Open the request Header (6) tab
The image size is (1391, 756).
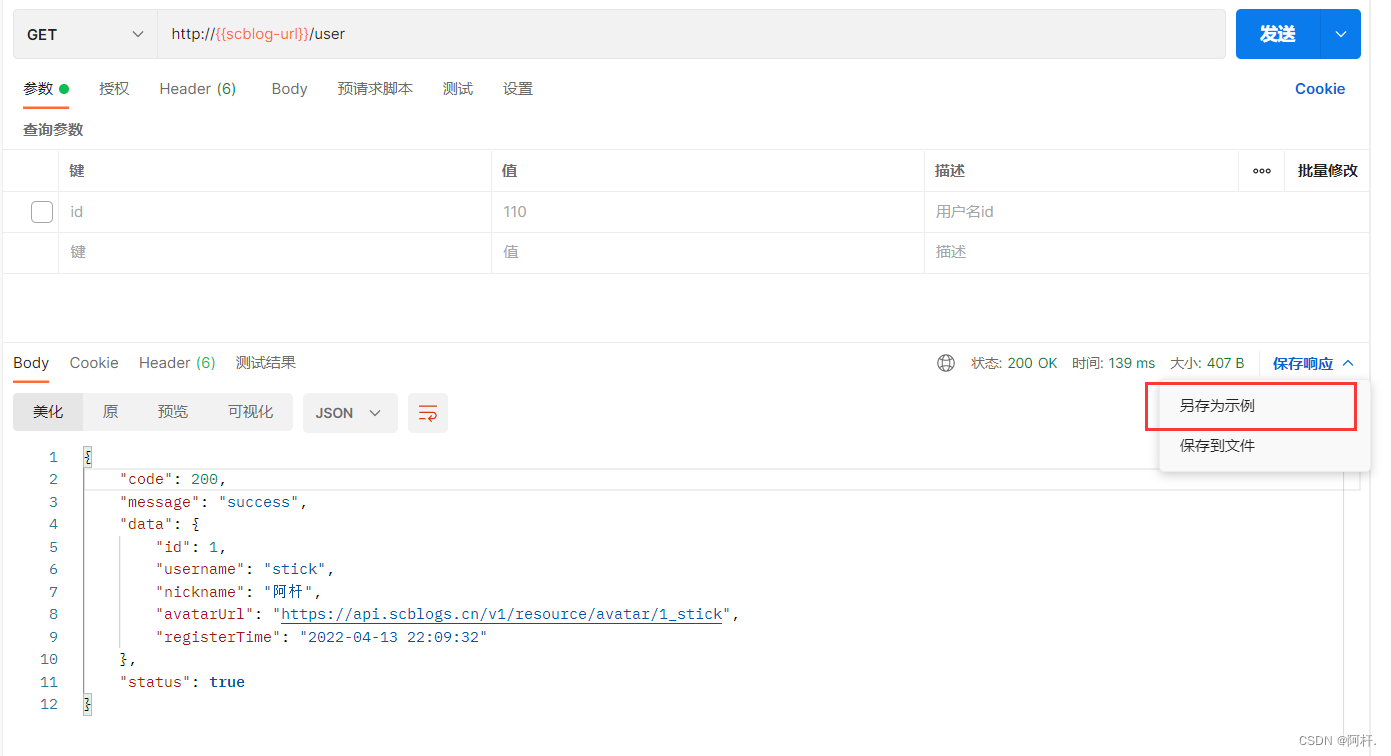coord(198,89)
